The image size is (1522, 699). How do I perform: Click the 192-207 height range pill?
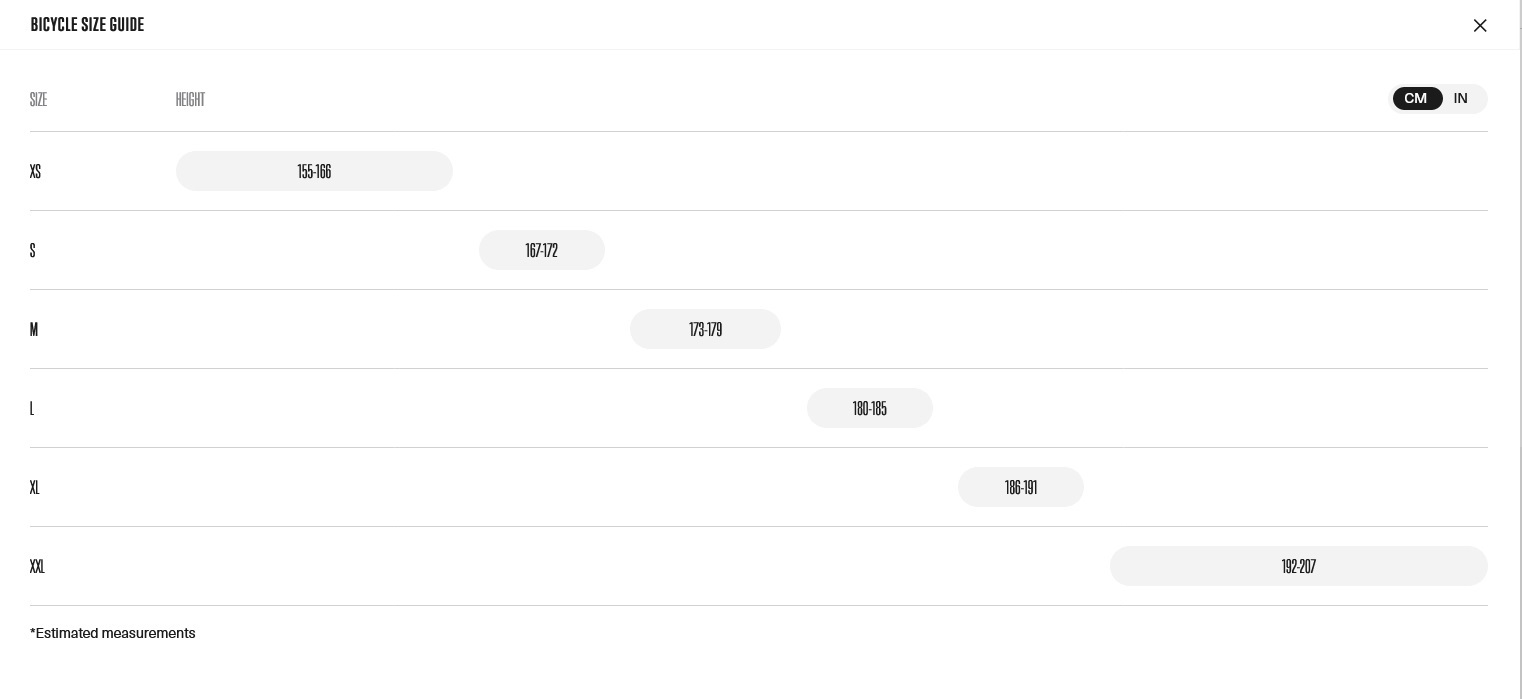[1299, 566]
